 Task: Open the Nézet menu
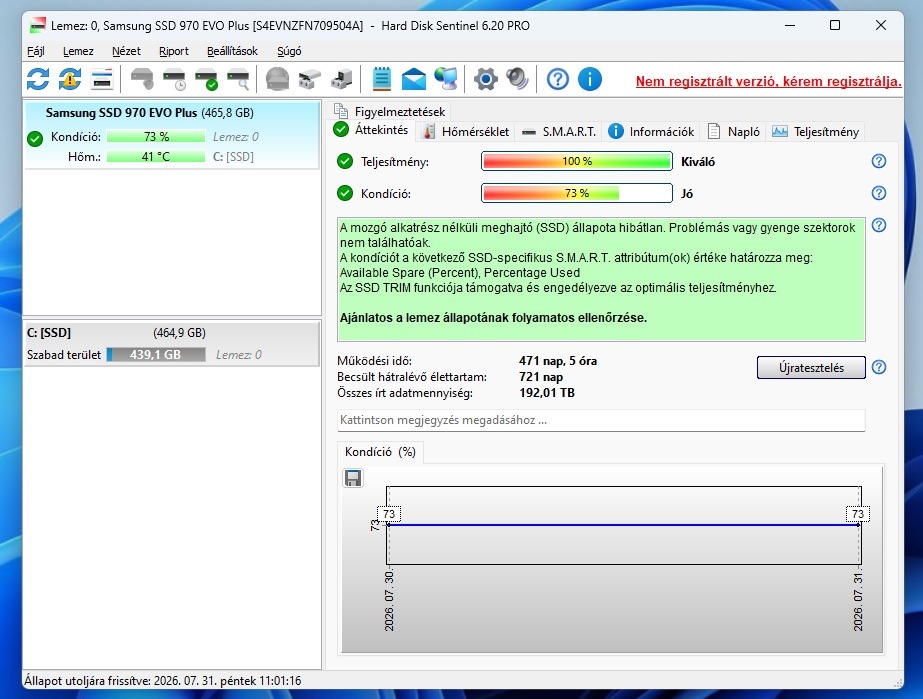126,51
